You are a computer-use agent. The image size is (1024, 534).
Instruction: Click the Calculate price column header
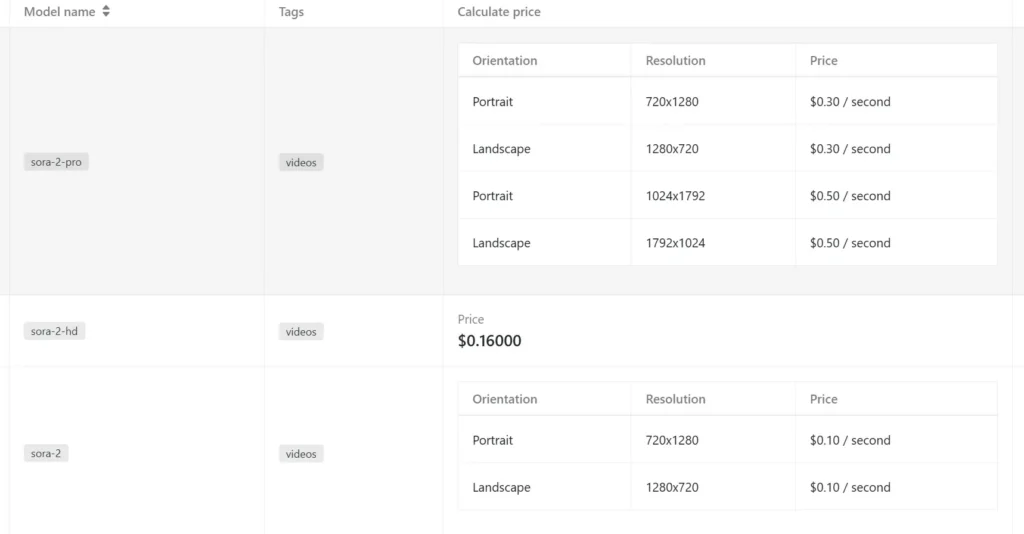pos(499,12)
